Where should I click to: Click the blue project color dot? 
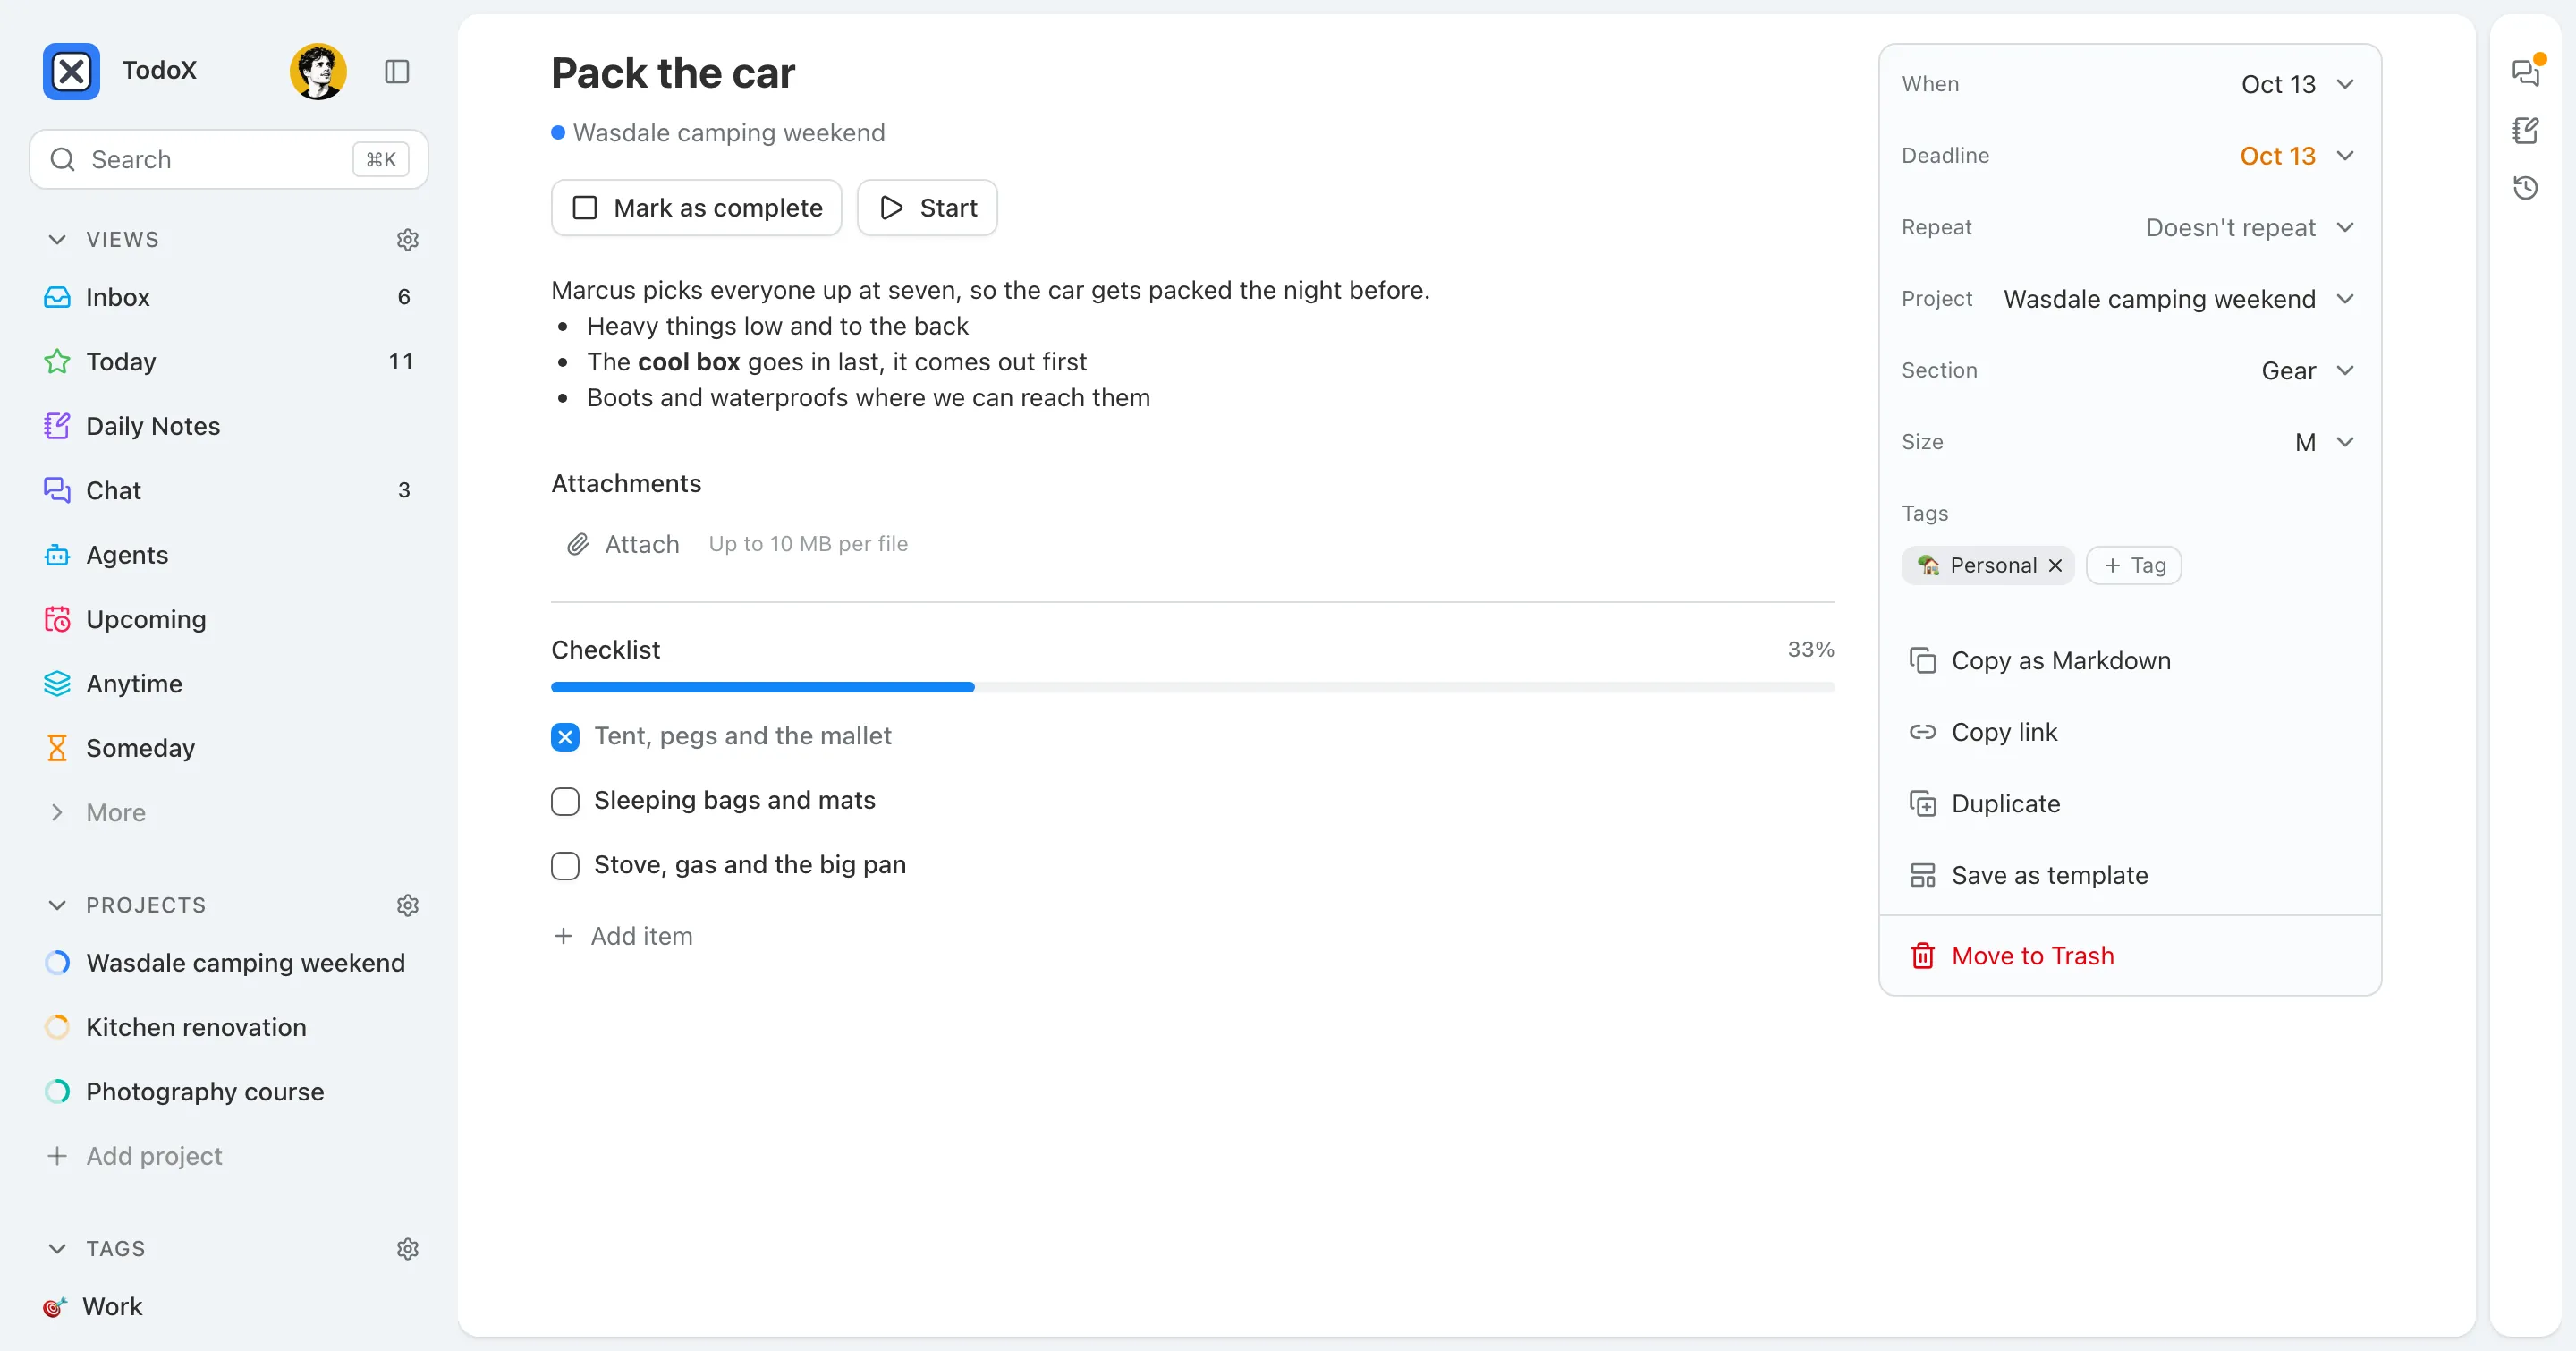558,132
